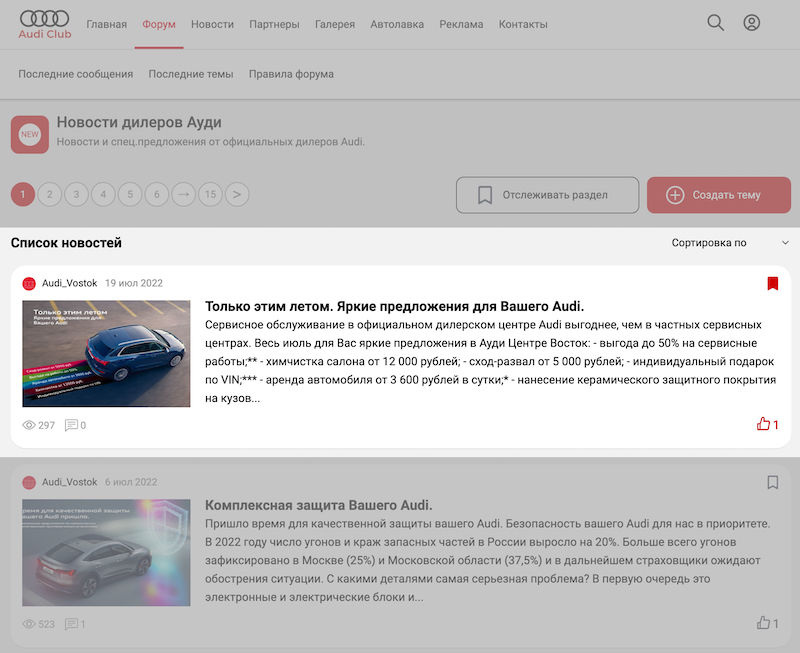The width and height of the screenshot is (800, 653).
Task: Click the views eye icon showing 297
Action: (29, 425)
